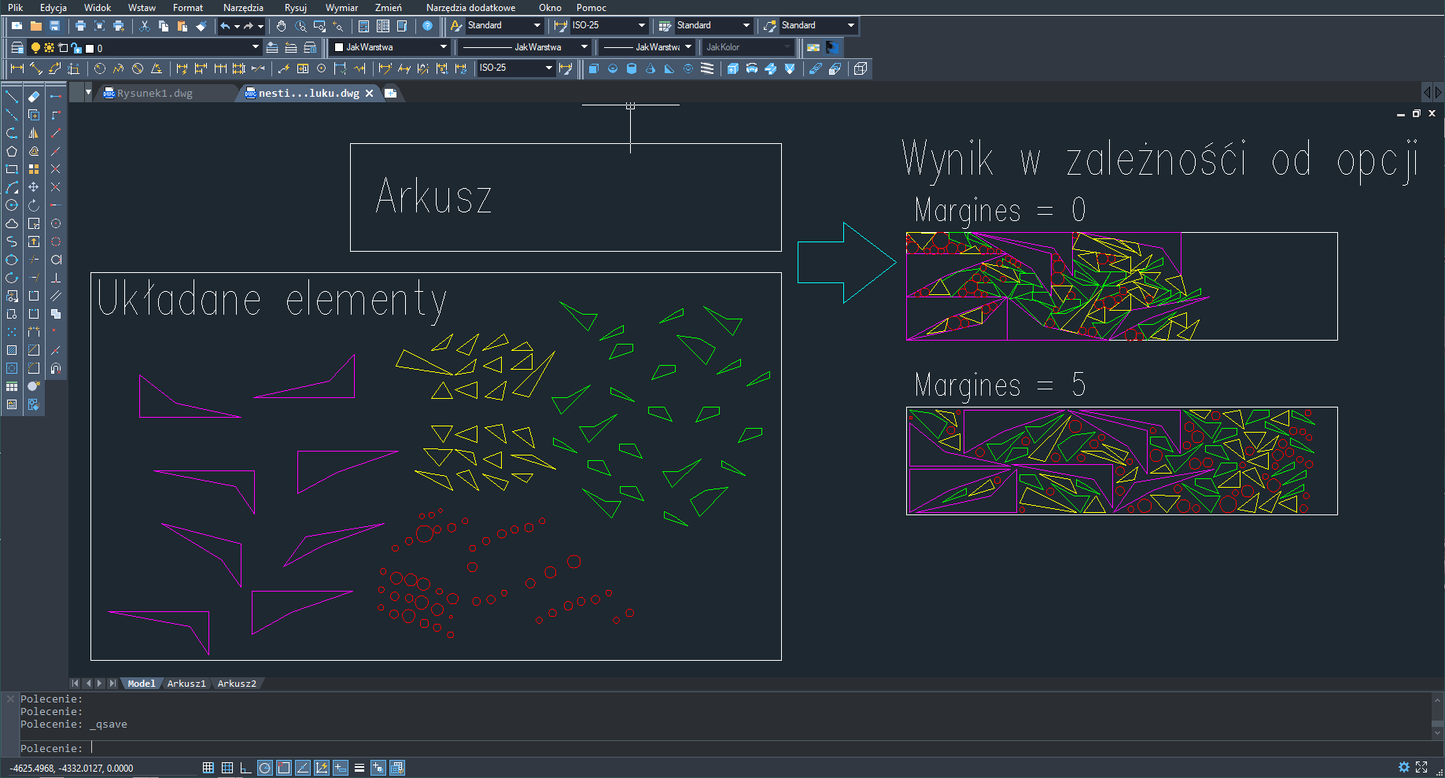This screenshot has height=778, width=1445.
Task: Select the Move tool
Action: pos(34,187)
